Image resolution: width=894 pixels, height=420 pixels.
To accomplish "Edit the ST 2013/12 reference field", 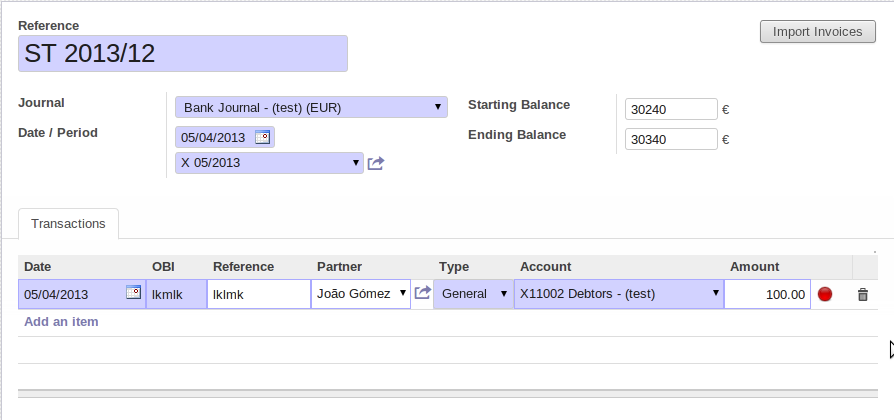I will tap(182, 54).
